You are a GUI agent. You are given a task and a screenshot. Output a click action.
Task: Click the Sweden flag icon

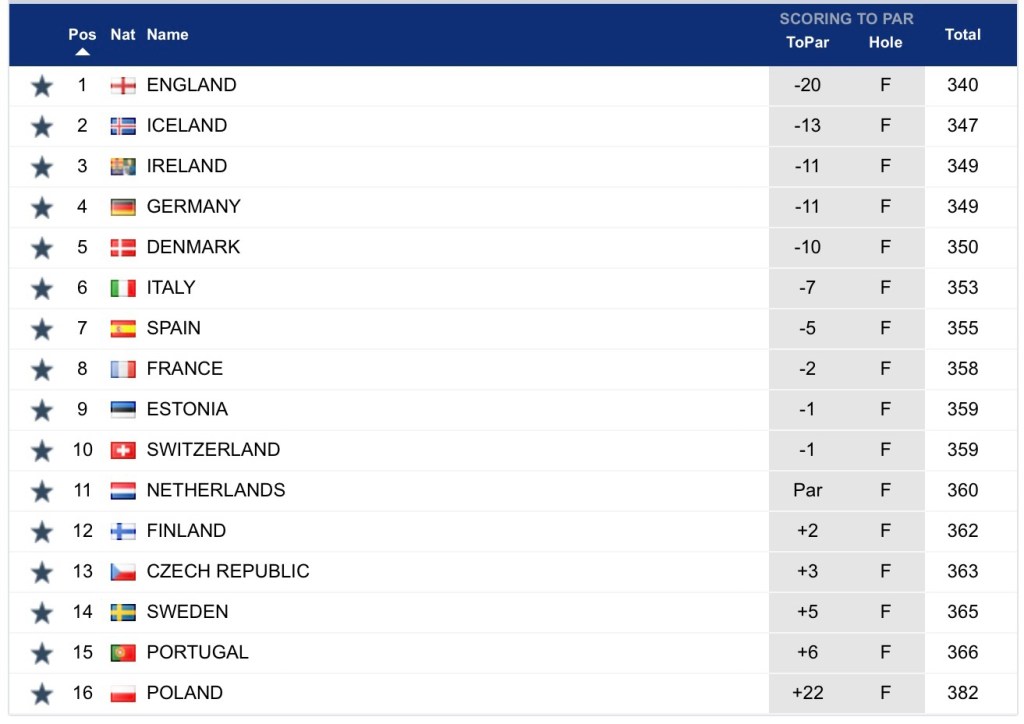click(123, 612)
